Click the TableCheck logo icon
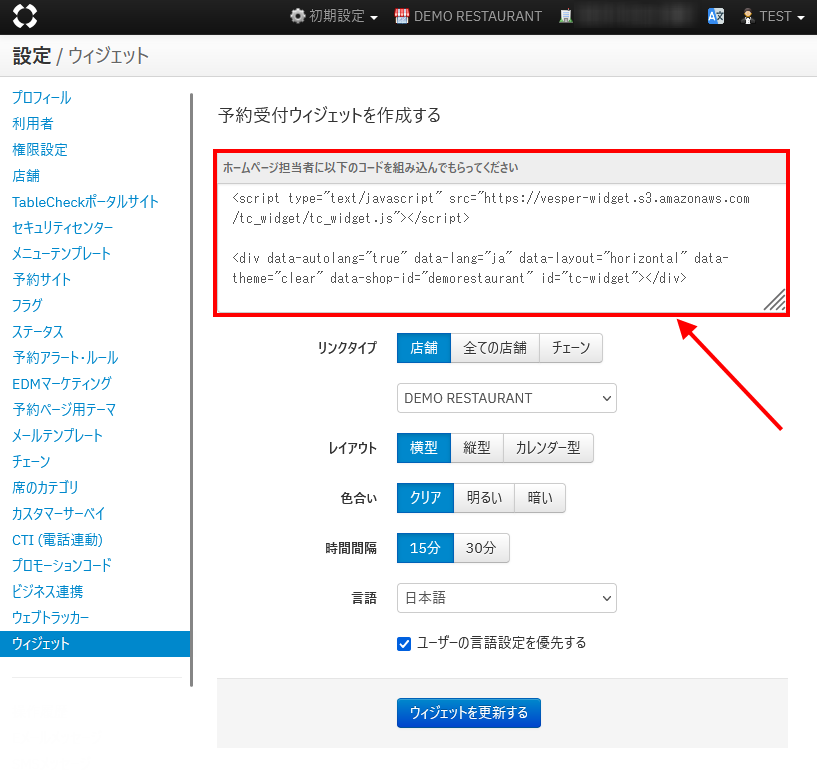 pos(26,16)
